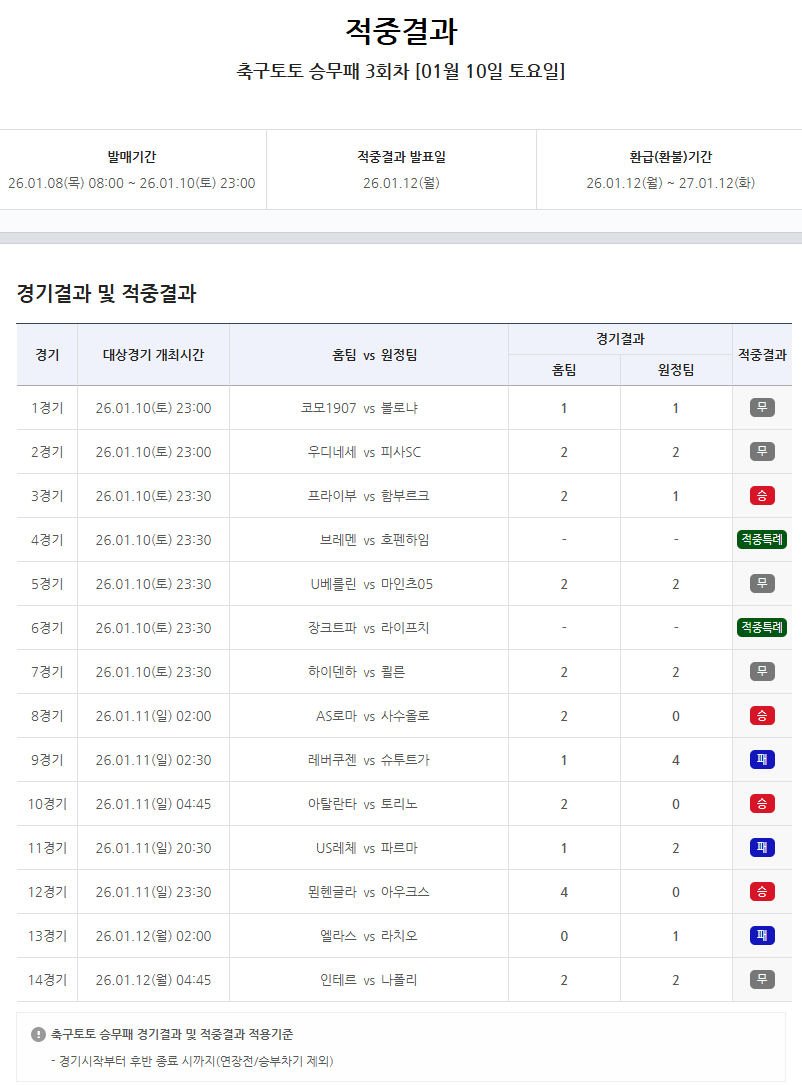This screenshot has width=802, height=1085.
Task: Click the 패 badge for US레체 vs 파르마
Action: tap(763, 847)
